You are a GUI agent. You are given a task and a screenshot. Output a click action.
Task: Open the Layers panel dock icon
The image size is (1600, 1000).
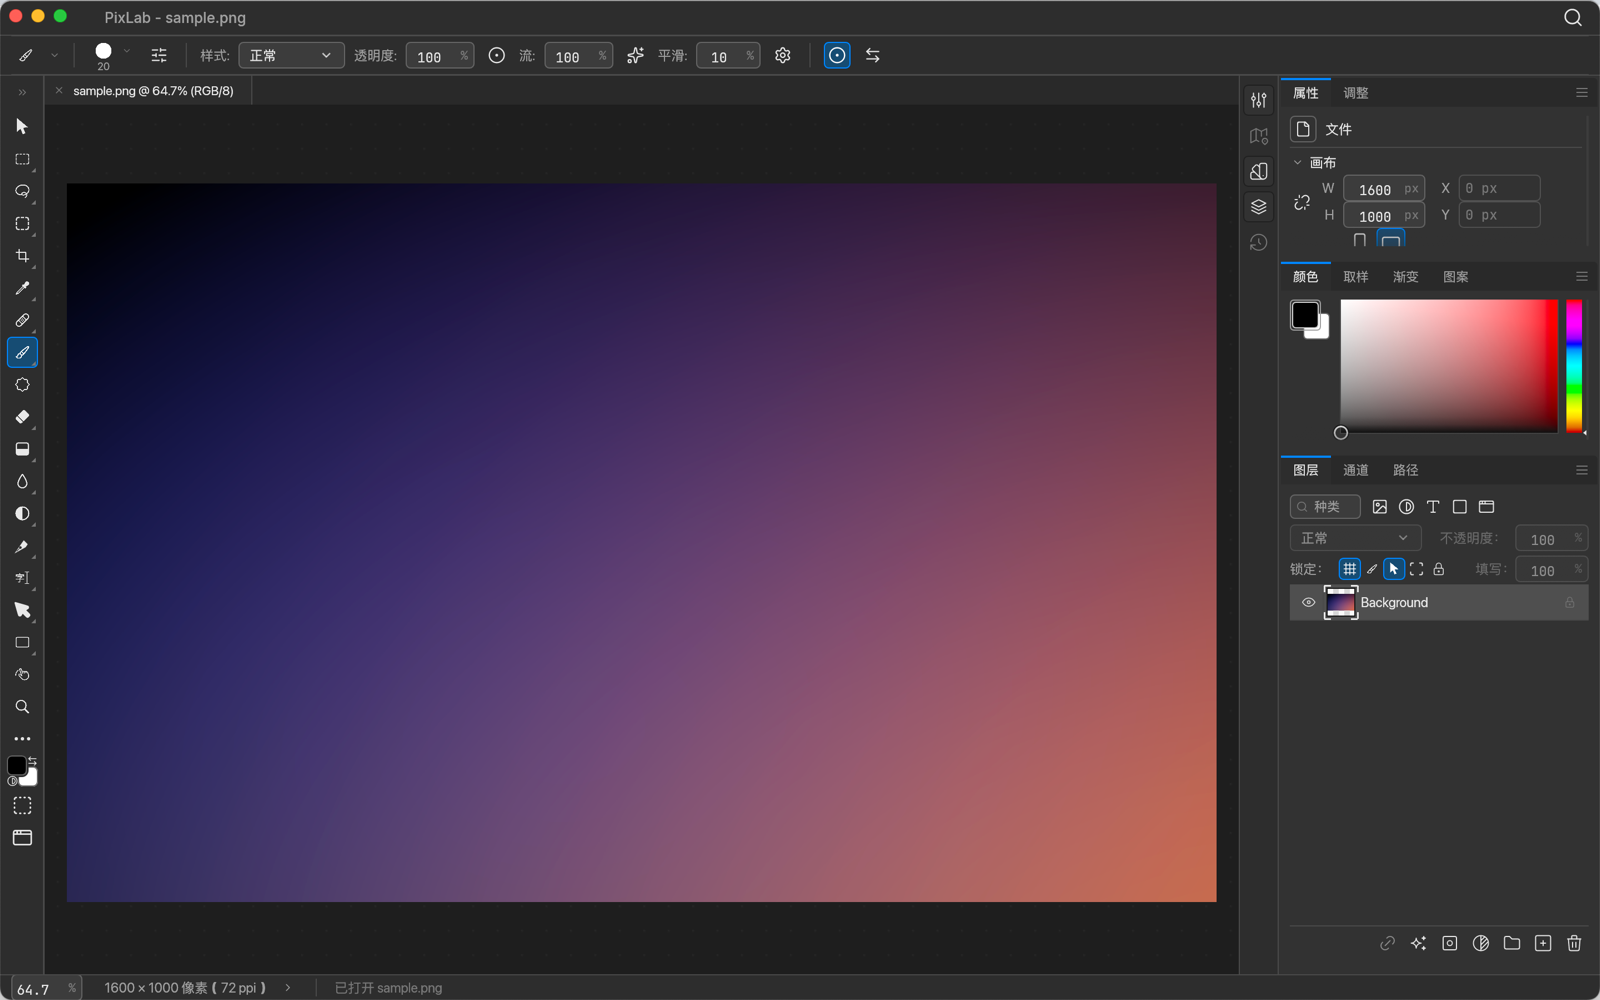1259,207
